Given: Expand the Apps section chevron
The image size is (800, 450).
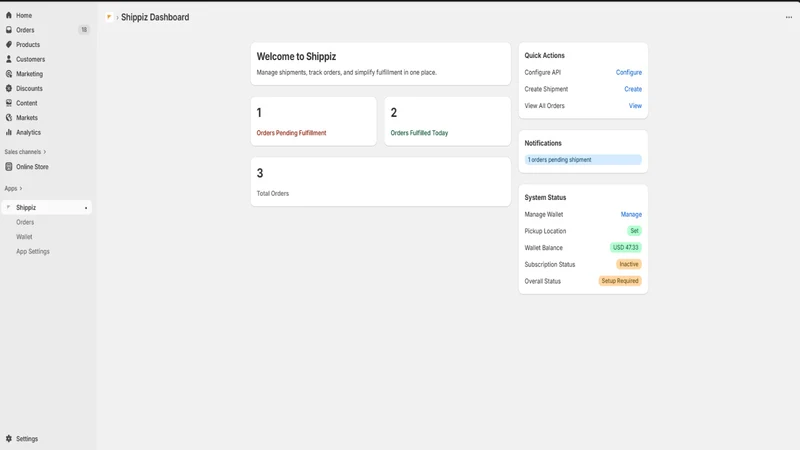Looking at the screenshot, I should pos(20,188).
